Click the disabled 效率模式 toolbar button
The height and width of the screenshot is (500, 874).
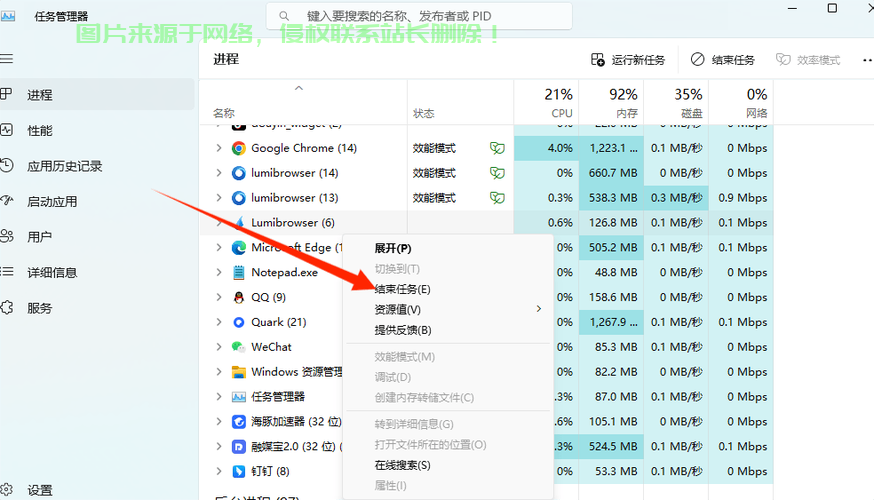[x=808, y=60]
